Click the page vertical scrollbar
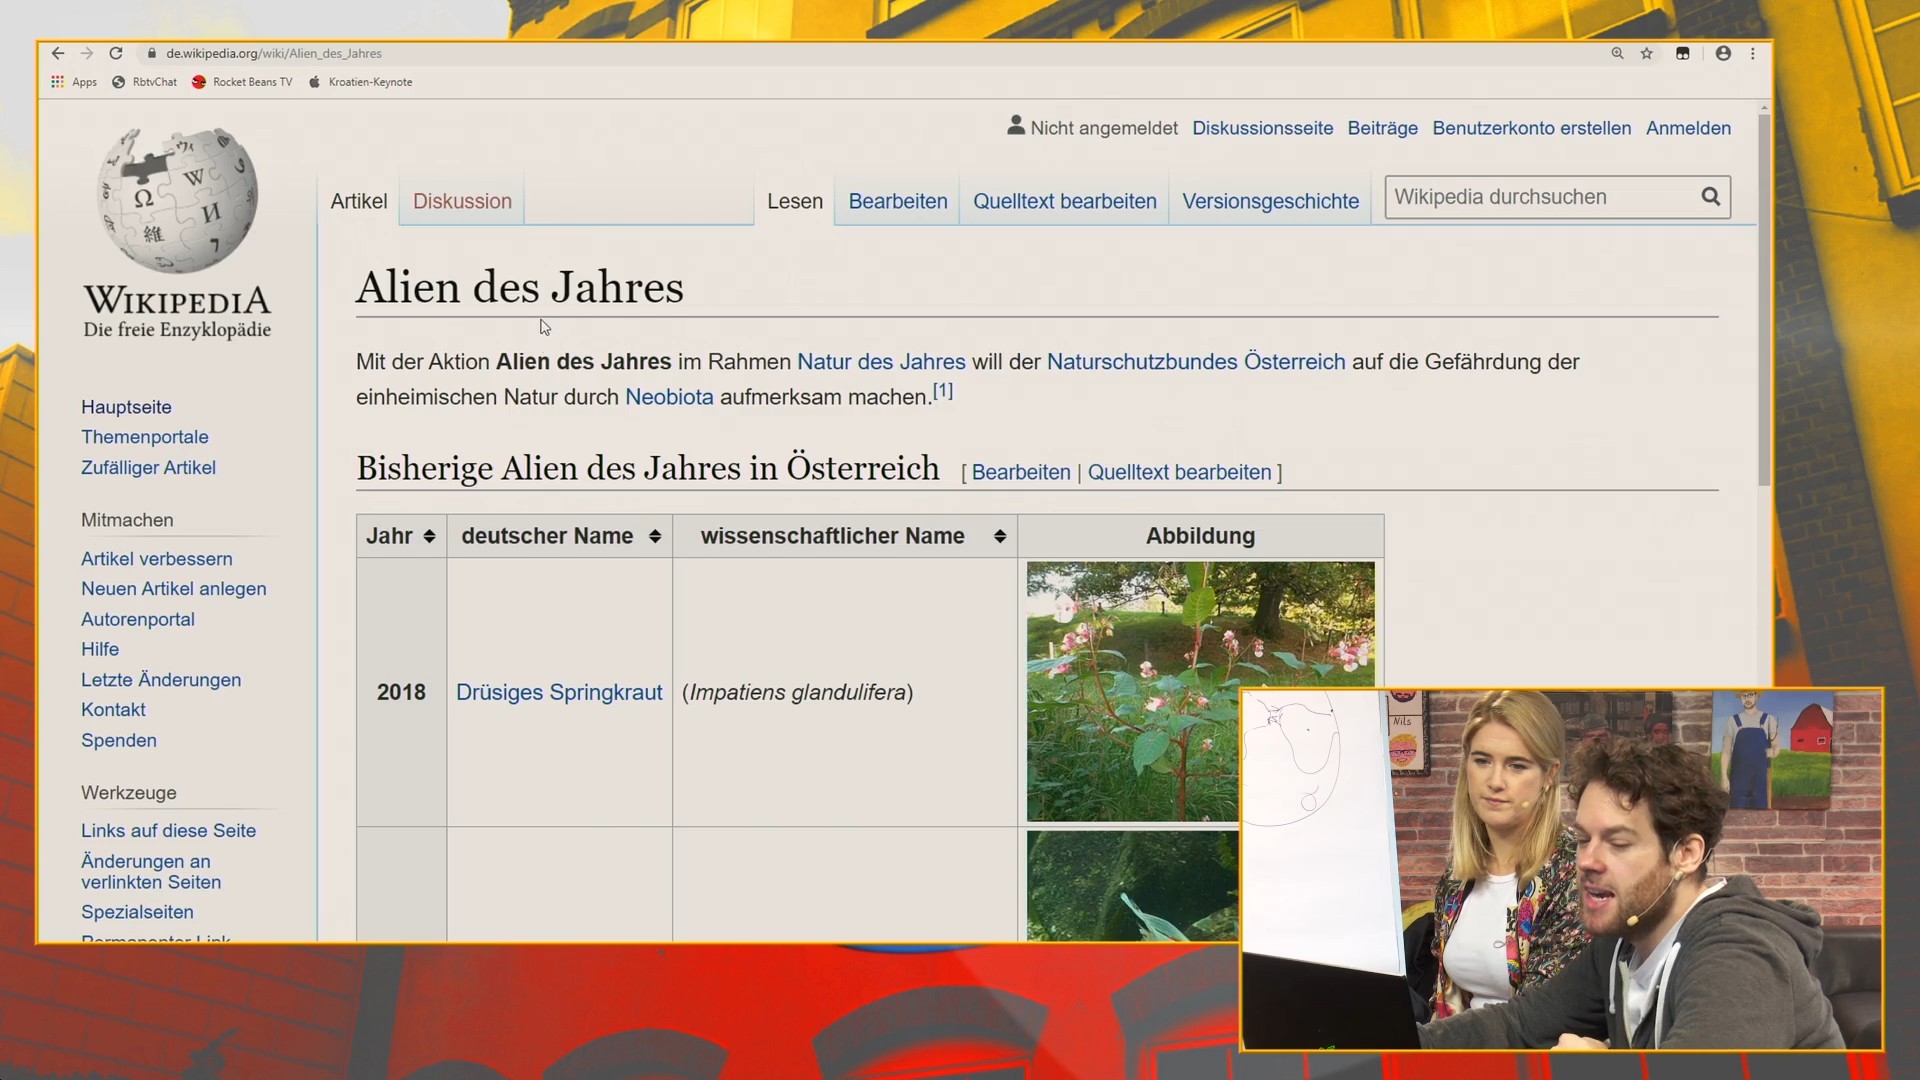Viewport: 1920px width, 1080px height. (x=1764, y=300)
